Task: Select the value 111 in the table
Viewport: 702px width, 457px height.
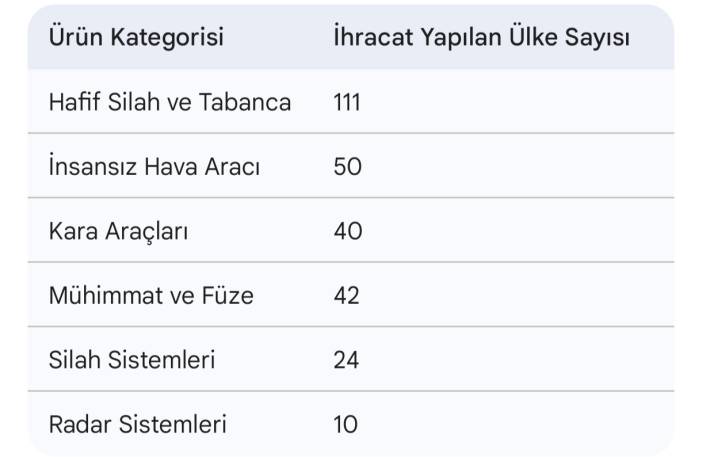Action: [347, 103]
